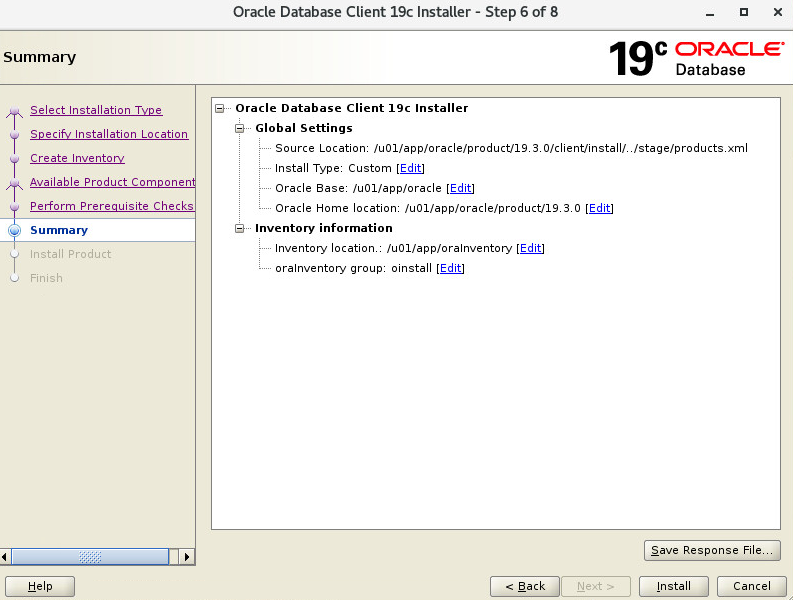
Task: Open Help for the installer
Action: [40, 586]
